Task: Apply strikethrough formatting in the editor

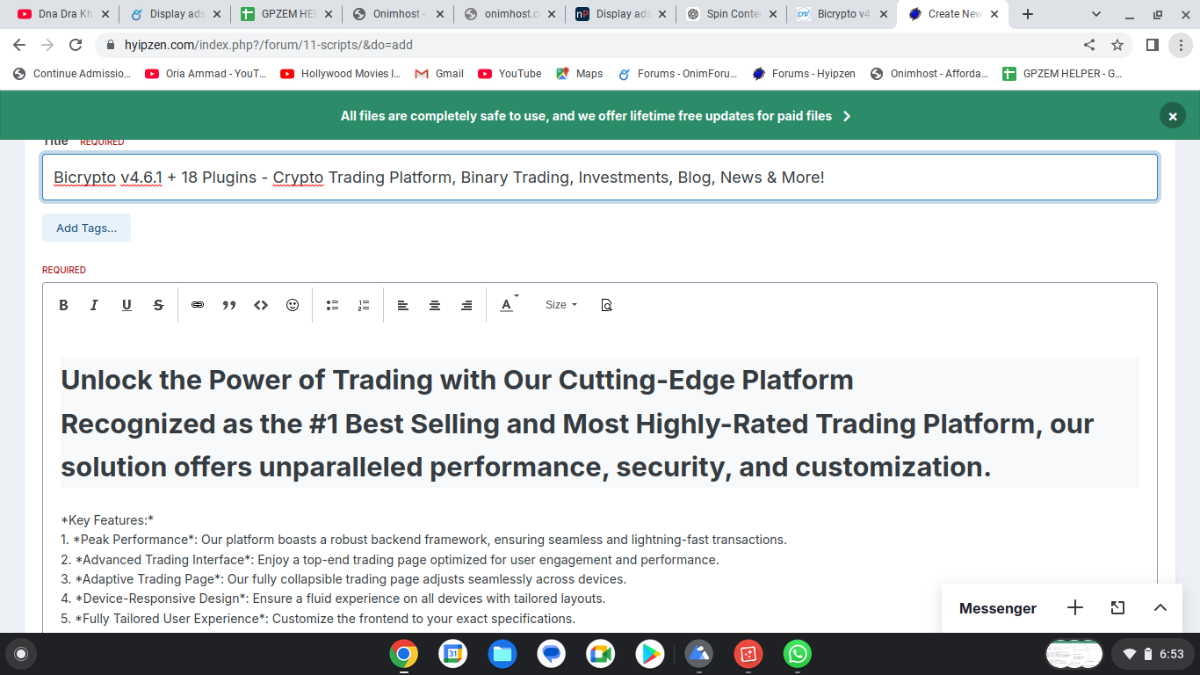Action: (158, 305)
